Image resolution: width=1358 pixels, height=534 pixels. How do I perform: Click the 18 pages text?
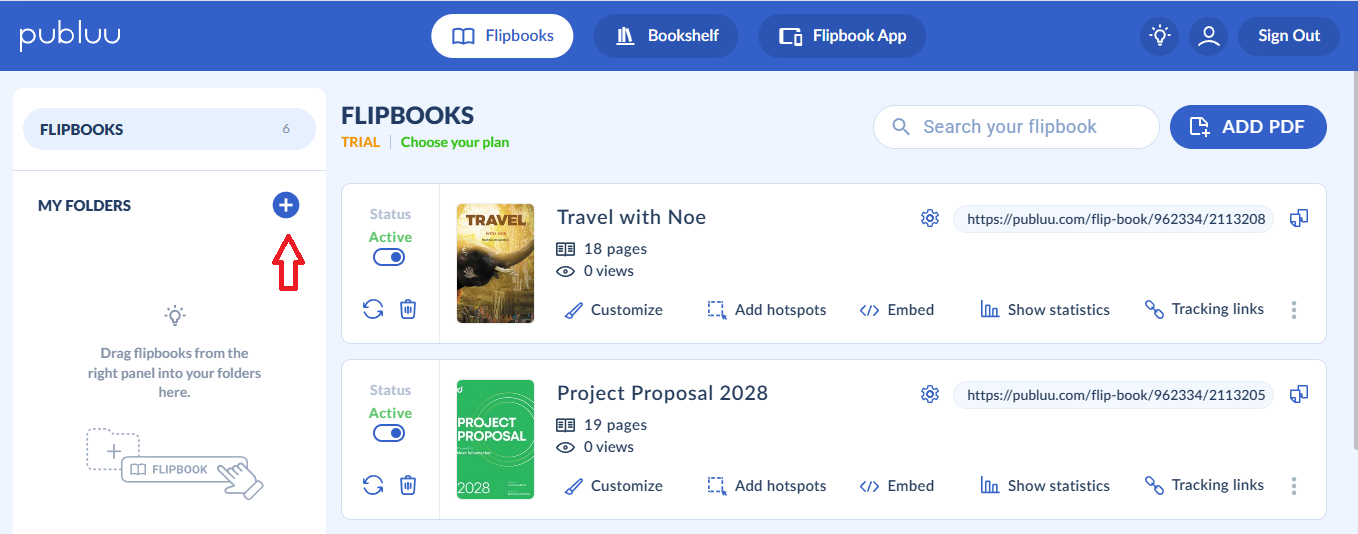tap(615, 248)
